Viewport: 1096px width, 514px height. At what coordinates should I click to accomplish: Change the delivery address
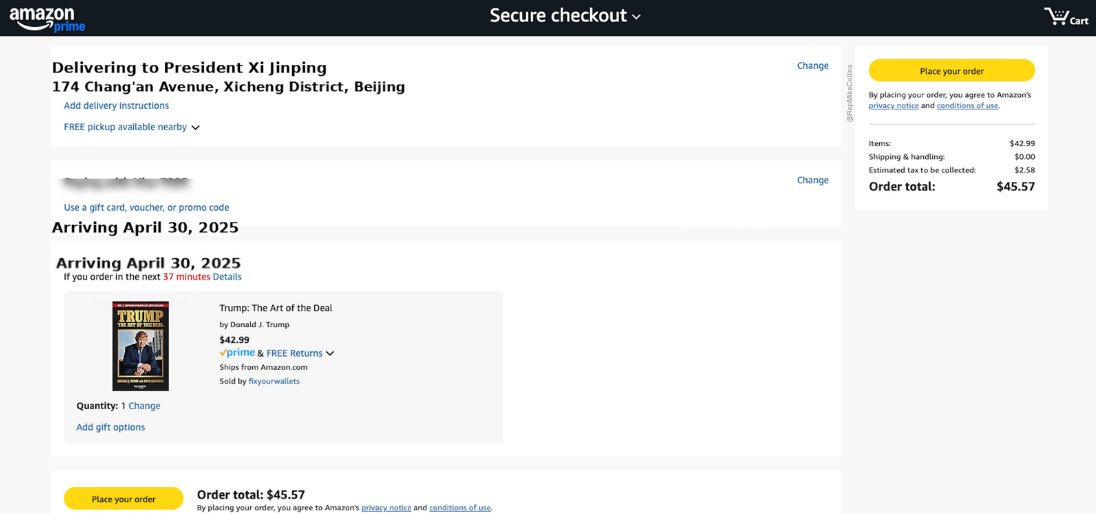(812, 66)
